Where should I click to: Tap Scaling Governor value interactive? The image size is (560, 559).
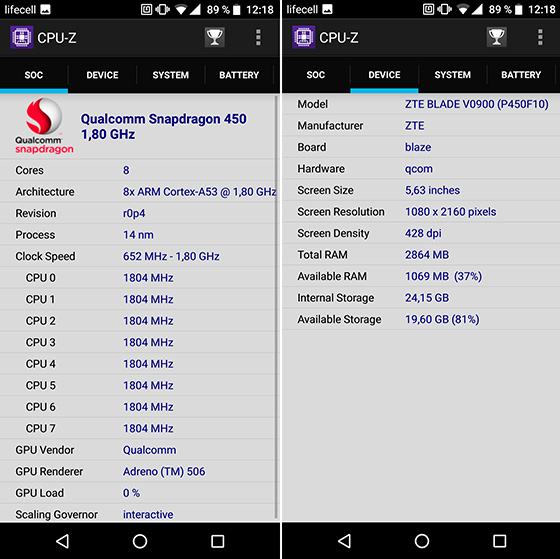click(148, 514)
